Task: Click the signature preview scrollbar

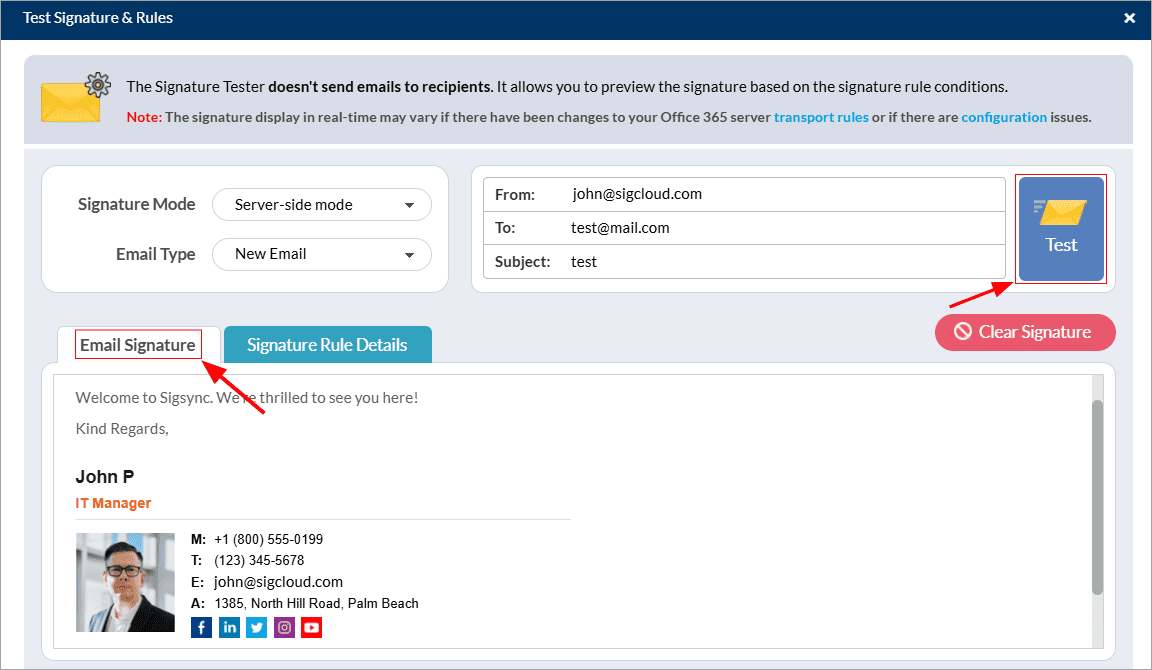Action: pos(1097,497)
